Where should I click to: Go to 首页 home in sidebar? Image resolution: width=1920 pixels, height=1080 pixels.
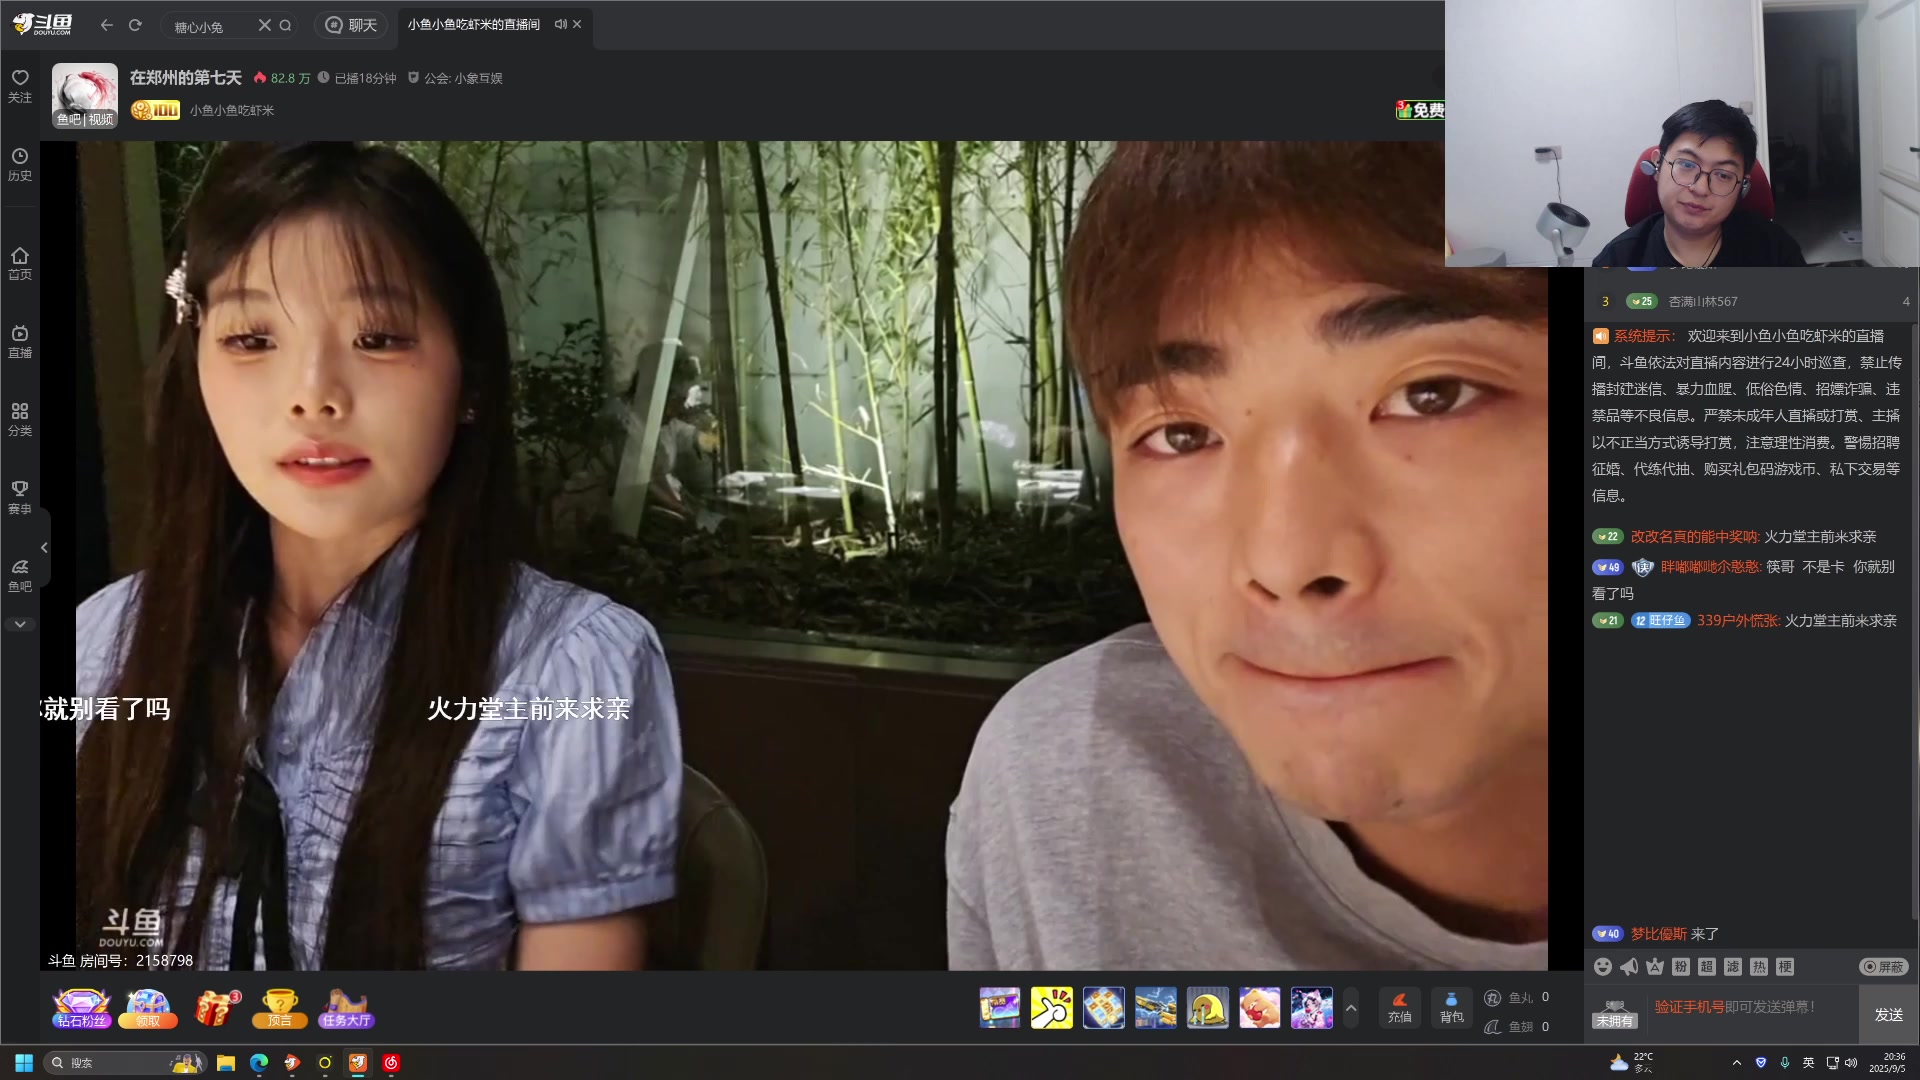[20, 264]
